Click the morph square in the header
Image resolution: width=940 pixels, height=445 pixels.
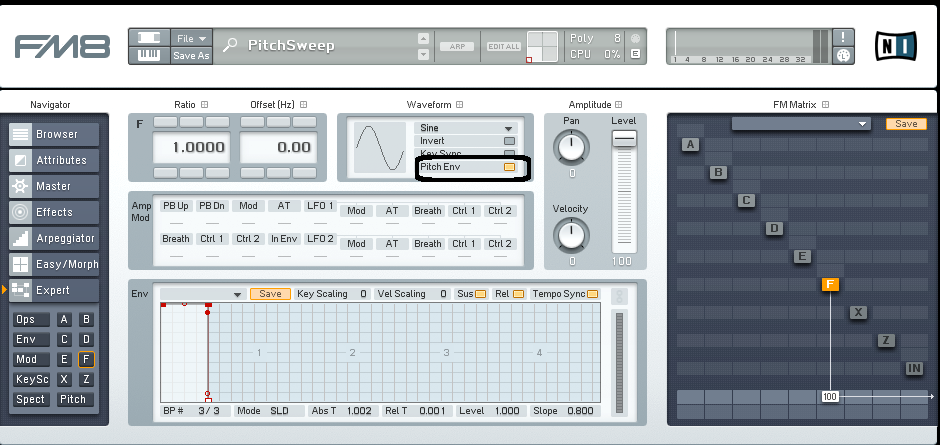point(542,46)
